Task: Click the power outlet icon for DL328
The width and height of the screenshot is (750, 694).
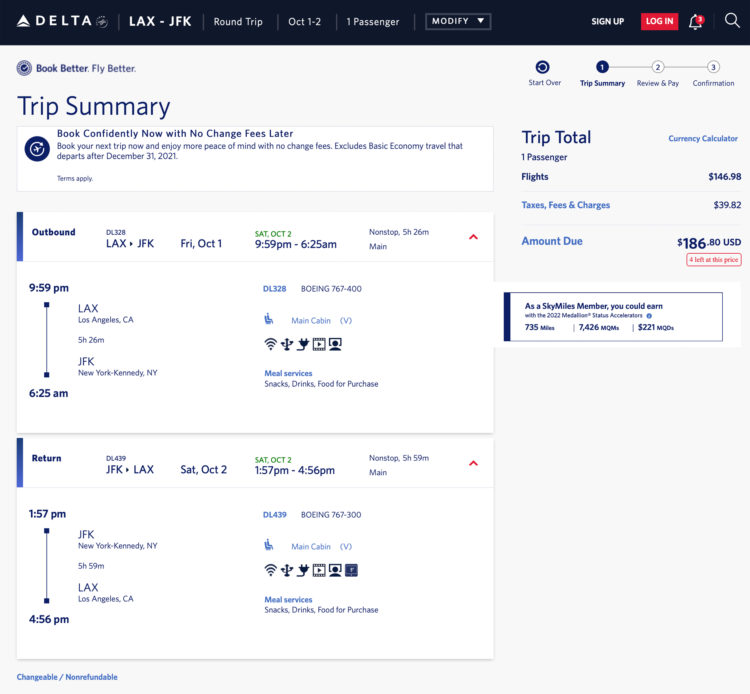Action: (303, 344)
